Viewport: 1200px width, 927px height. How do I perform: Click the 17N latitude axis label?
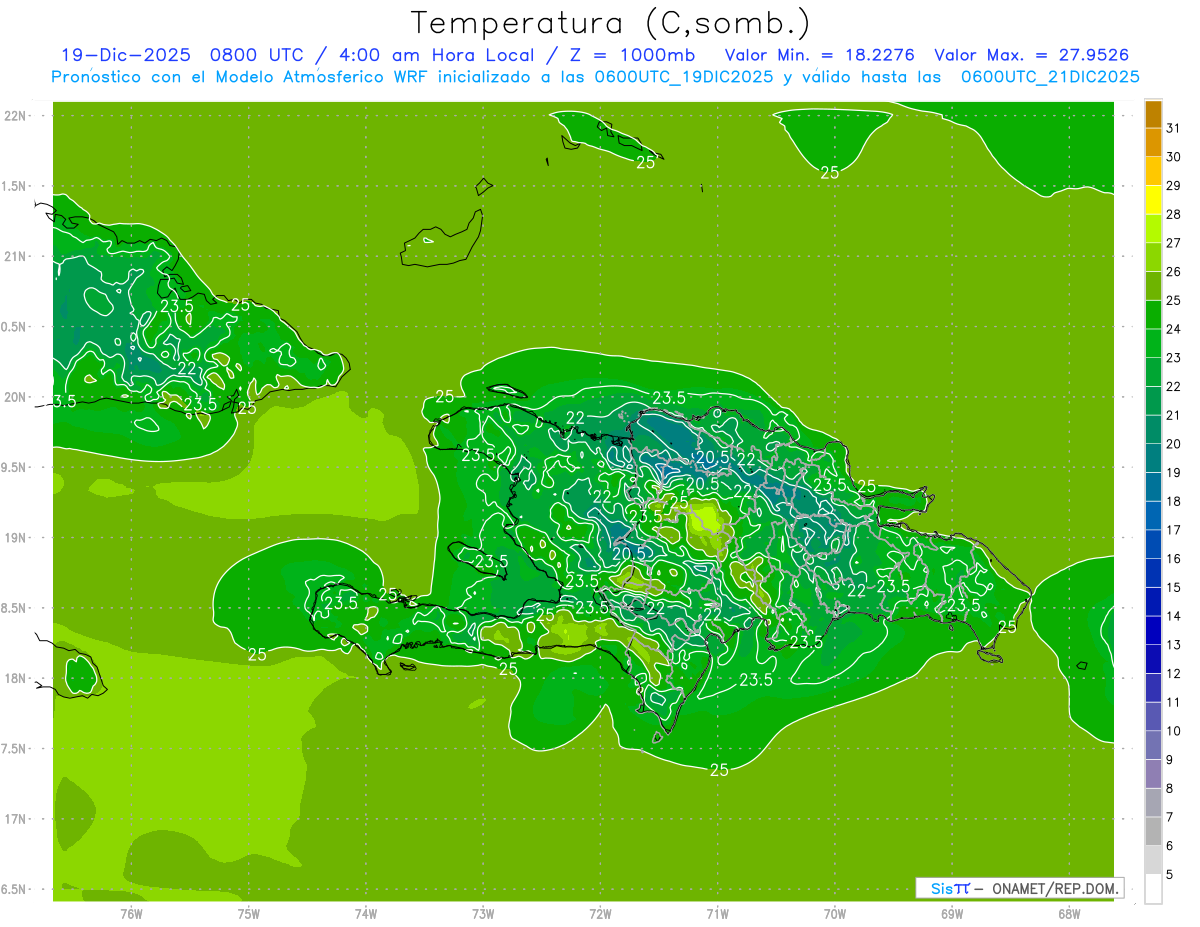pyautogui.click(x=17, y=819)
